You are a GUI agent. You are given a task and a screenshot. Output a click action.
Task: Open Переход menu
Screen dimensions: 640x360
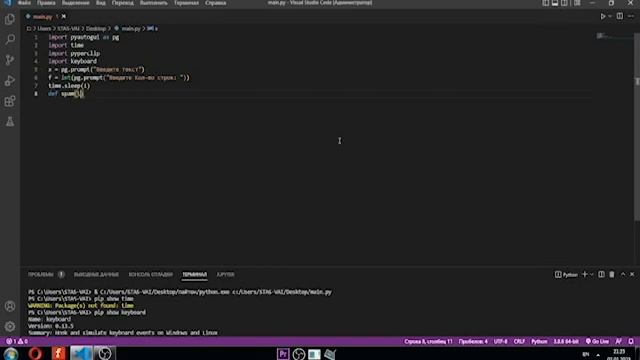click(x=122, y=3)
